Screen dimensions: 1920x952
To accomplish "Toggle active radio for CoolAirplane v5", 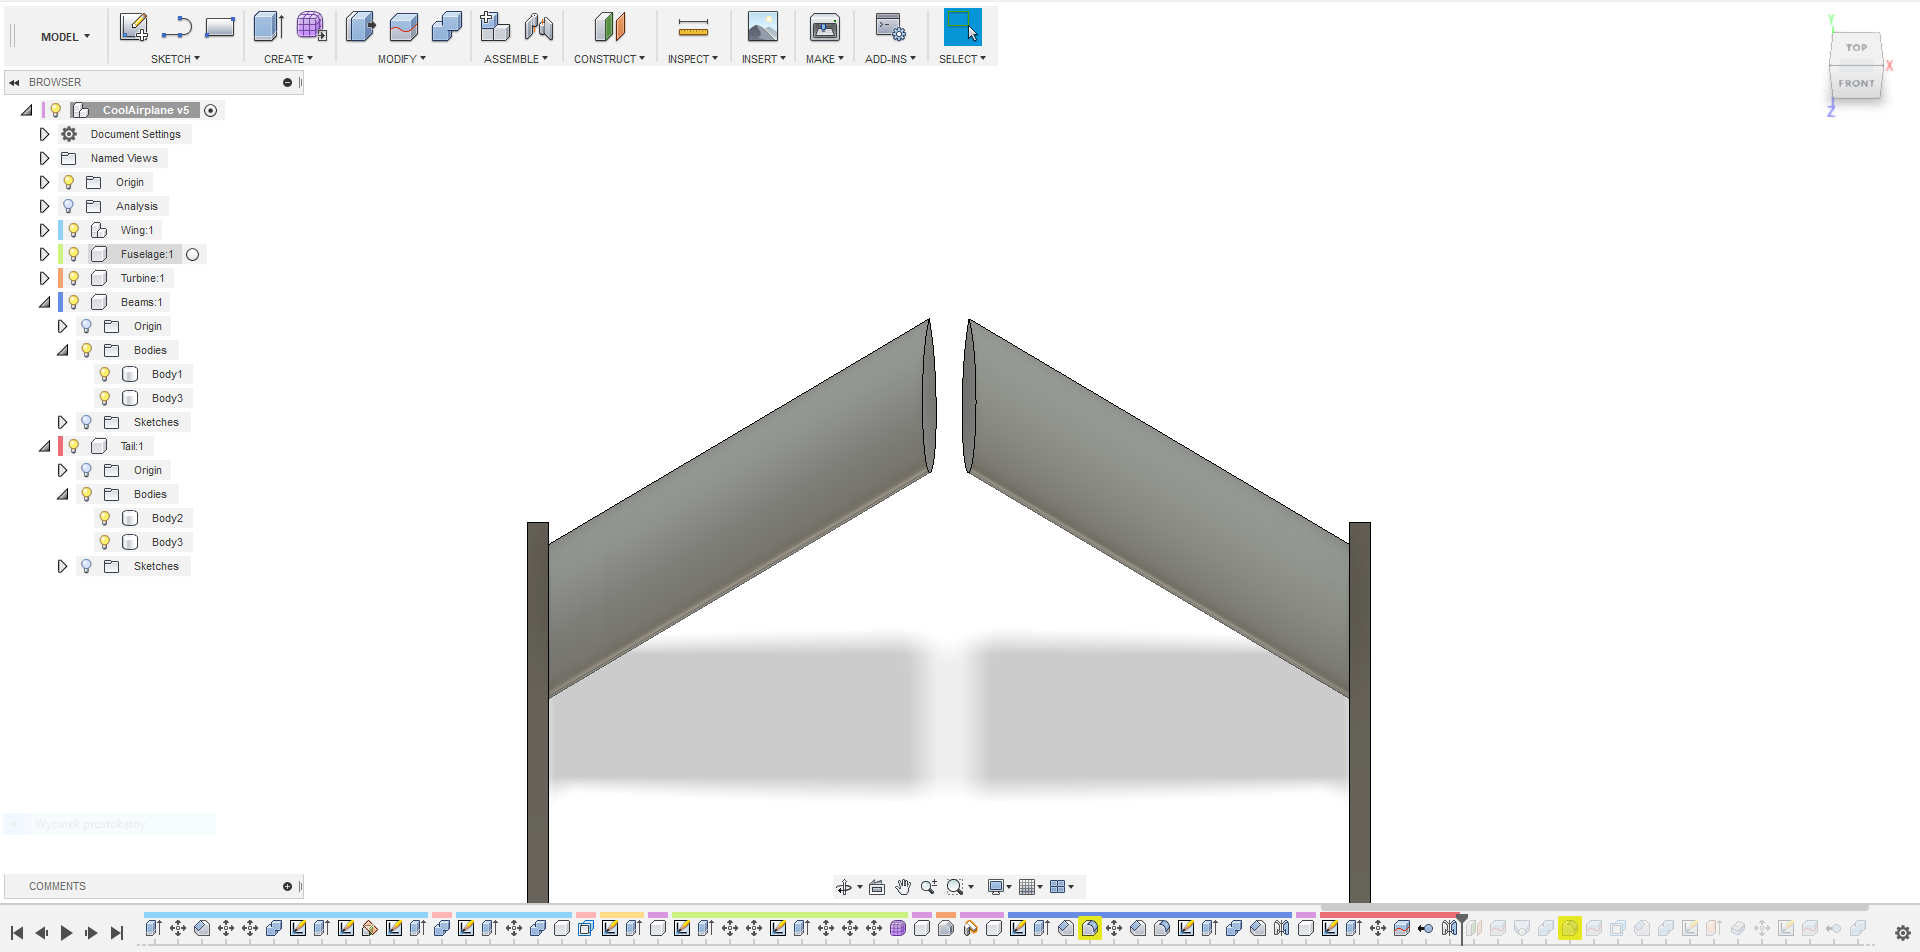I will (x=211, y=110).
